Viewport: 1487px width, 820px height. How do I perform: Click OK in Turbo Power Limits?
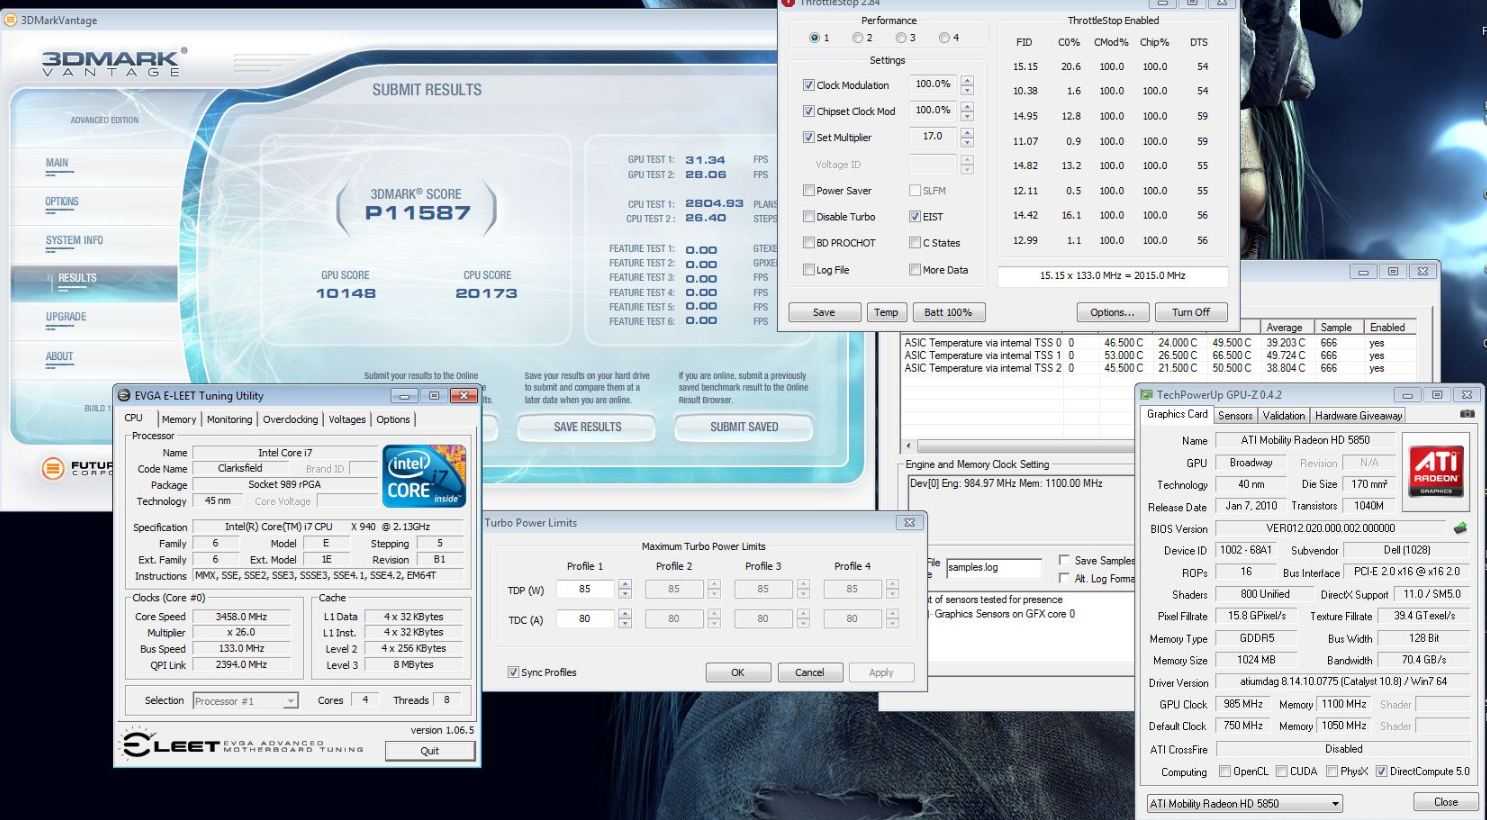pos(738,672)
